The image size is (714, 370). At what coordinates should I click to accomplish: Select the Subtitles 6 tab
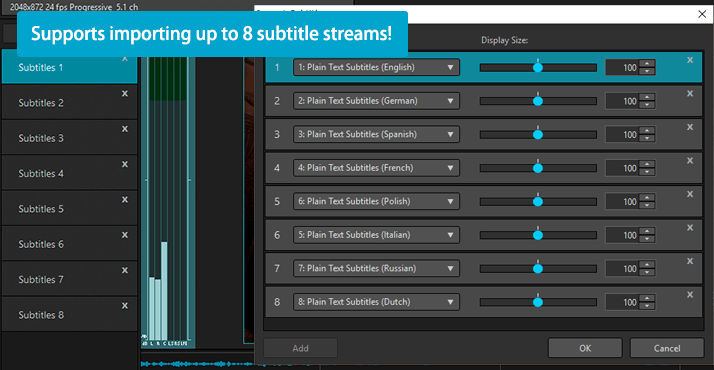pyautogui.click(x=69, y=243)
